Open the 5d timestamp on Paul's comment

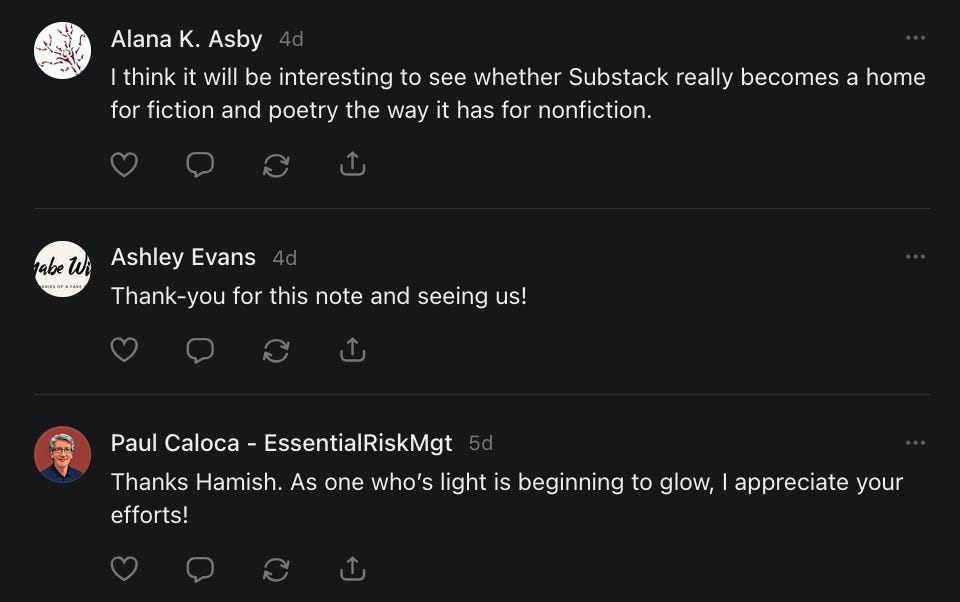481,443
